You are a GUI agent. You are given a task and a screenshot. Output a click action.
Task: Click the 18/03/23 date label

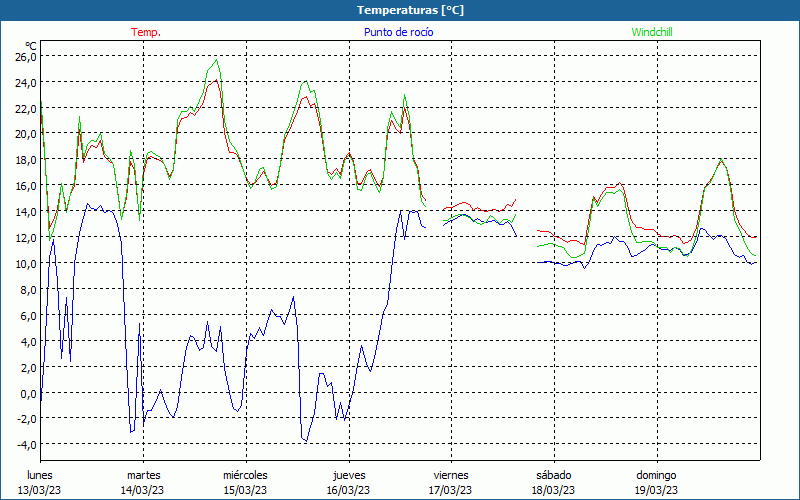[553, 490]
